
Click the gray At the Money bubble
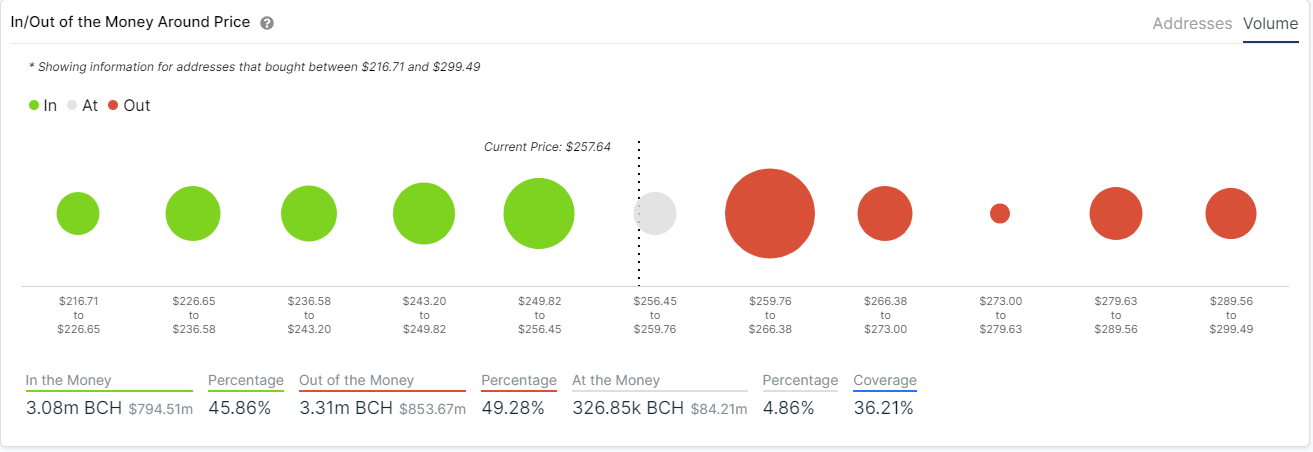click(x=655, y=213)
